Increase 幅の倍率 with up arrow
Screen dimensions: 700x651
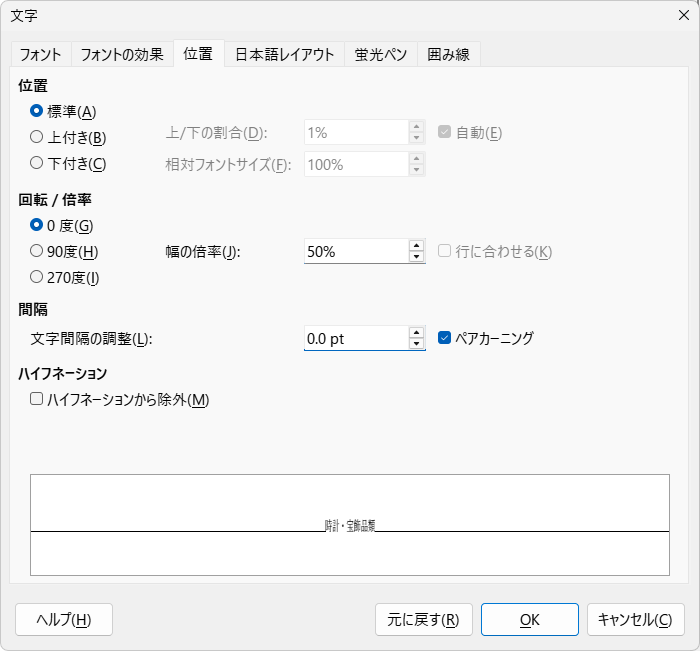tap(416, 245)
